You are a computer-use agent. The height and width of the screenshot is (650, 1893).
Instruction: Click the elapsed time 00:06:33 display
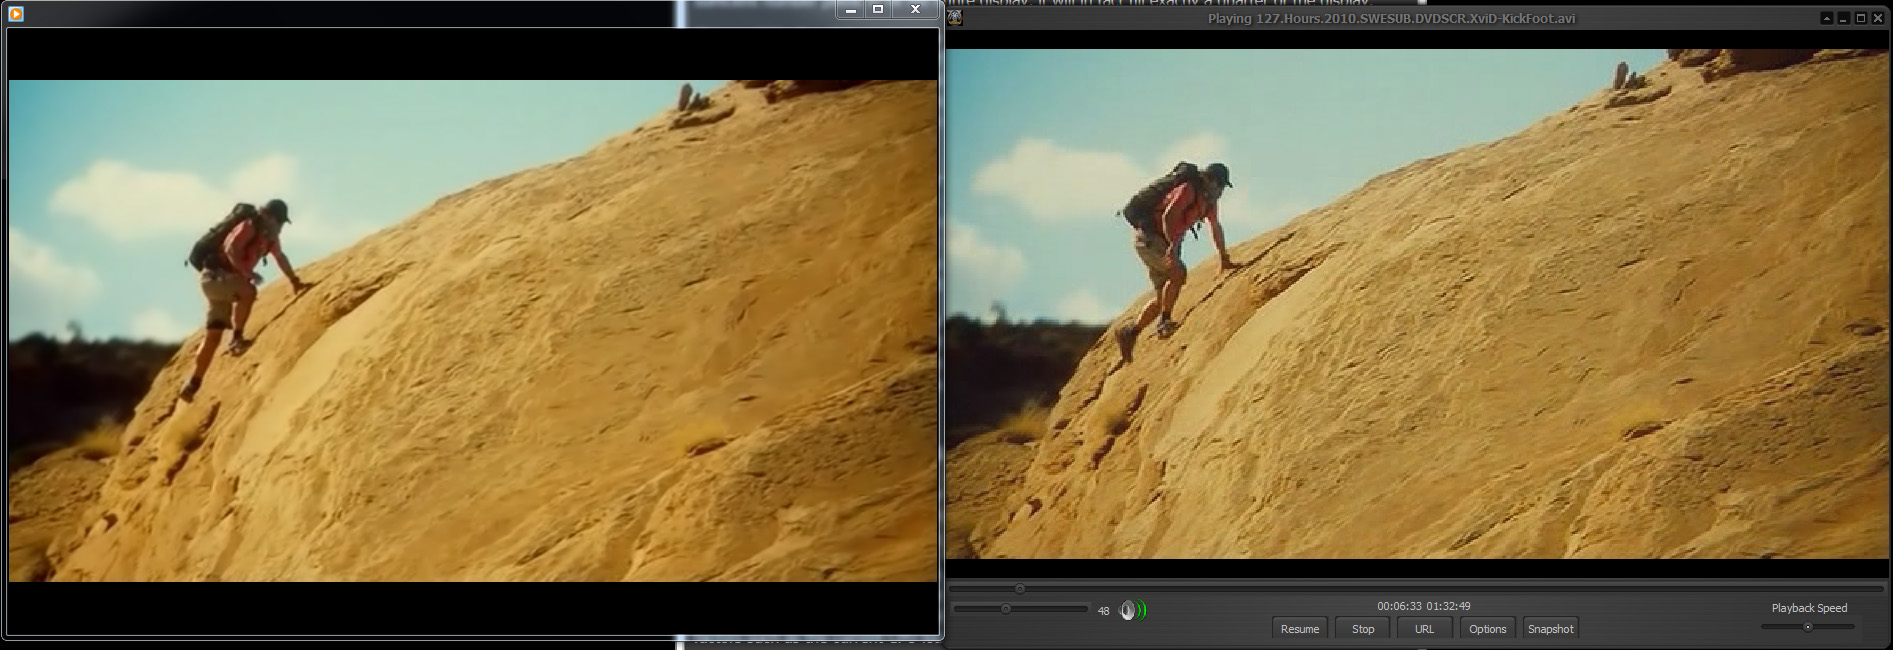[x=1399, y=606]
